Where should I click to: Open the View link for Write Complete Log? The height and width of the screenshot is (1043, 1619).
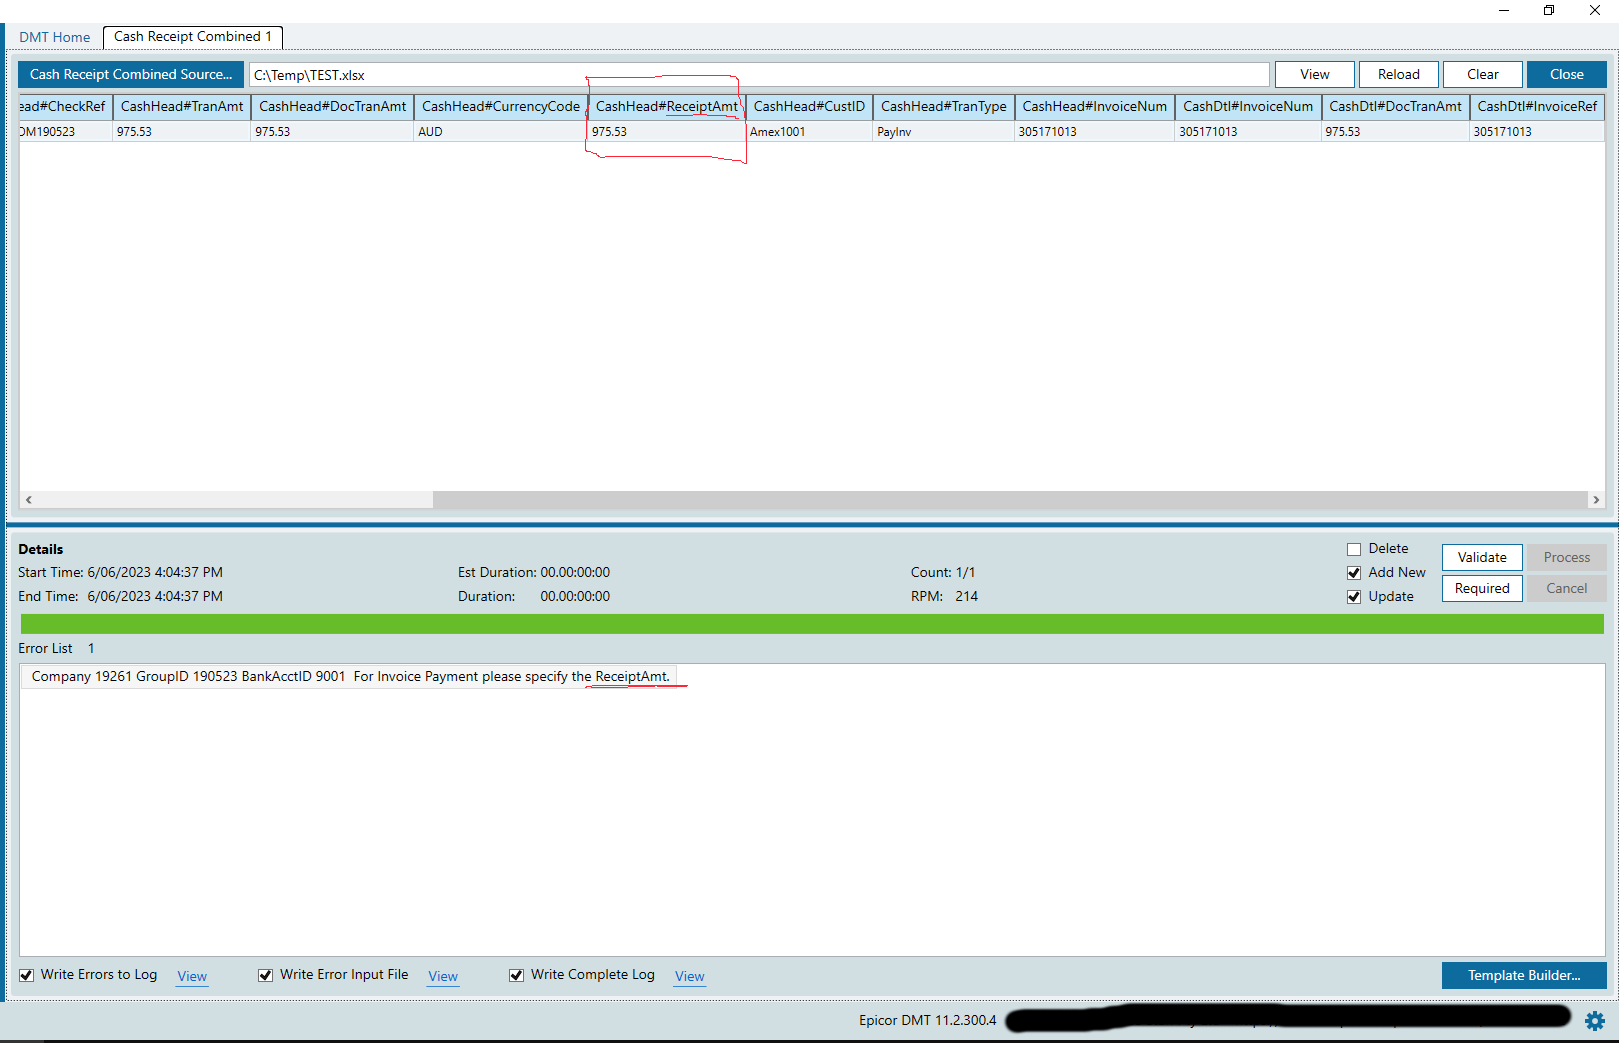[689, 976]
